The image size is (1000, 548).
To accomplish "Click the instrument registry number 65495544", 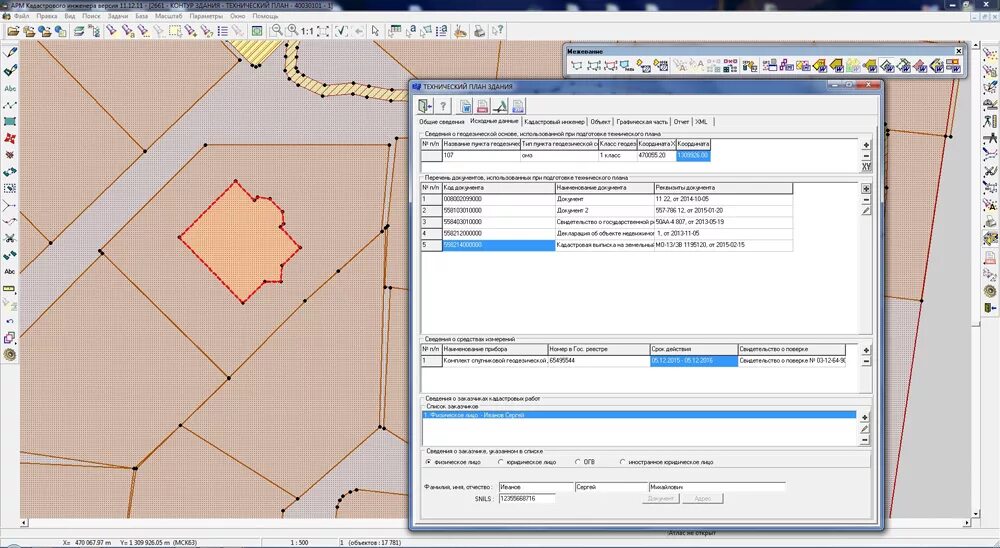I will point(598,361).
